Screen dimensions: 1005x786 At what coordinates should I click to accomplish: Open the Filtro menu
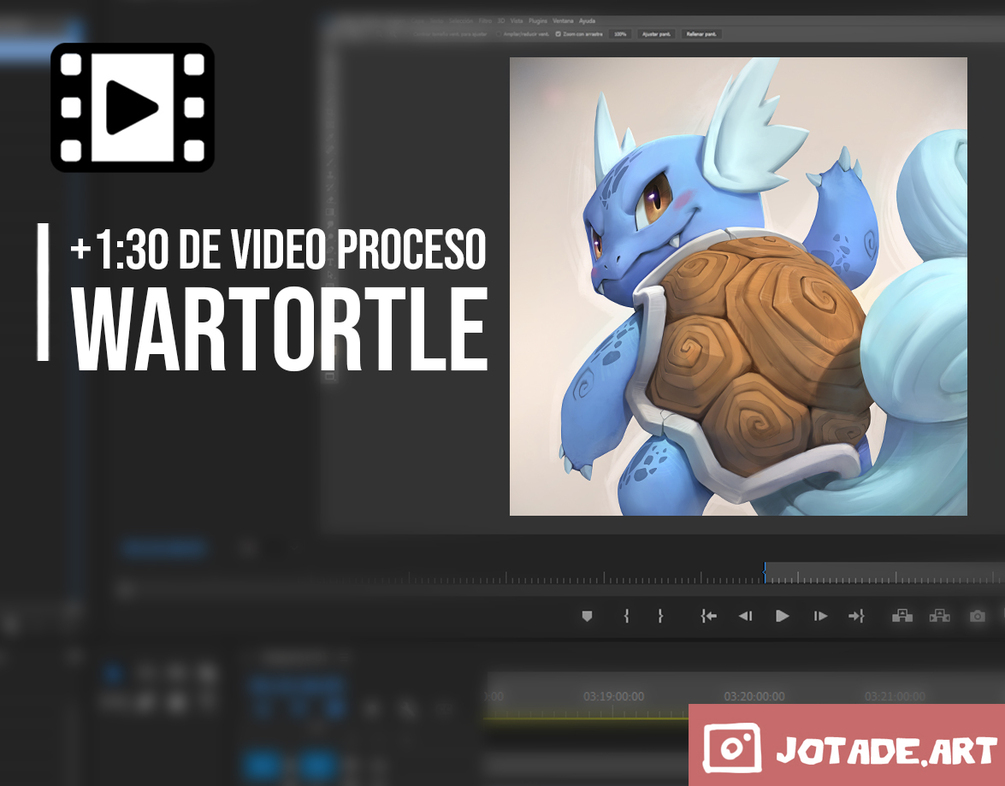pyautogui.click(x=485, y=21)
